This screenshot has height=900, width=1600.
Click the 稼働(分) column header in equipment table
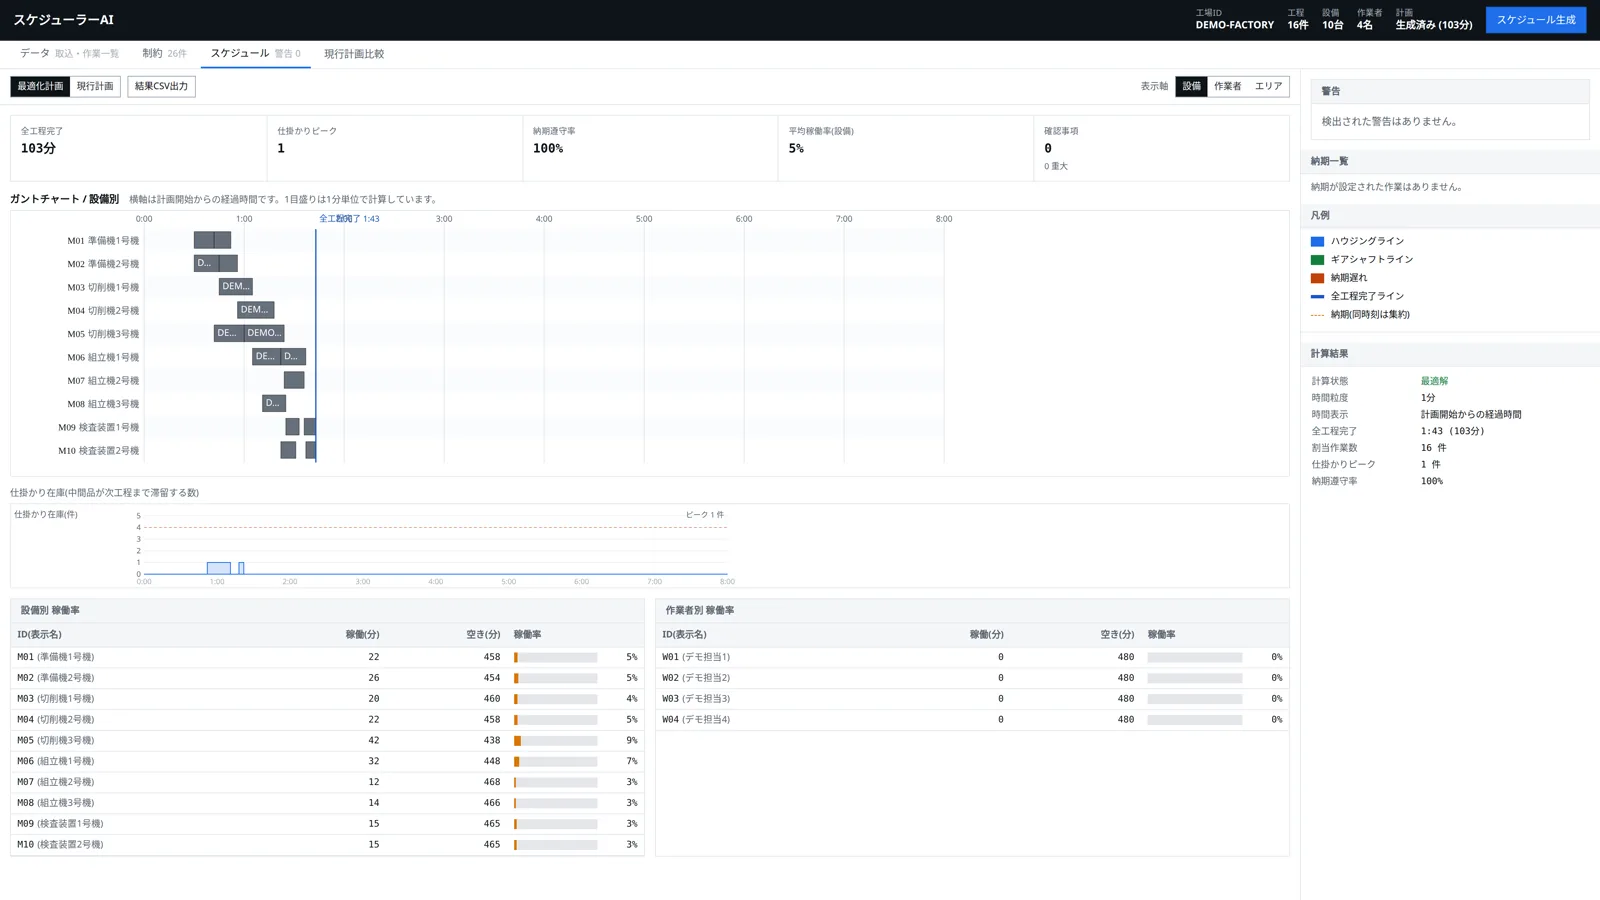[362, 635]
